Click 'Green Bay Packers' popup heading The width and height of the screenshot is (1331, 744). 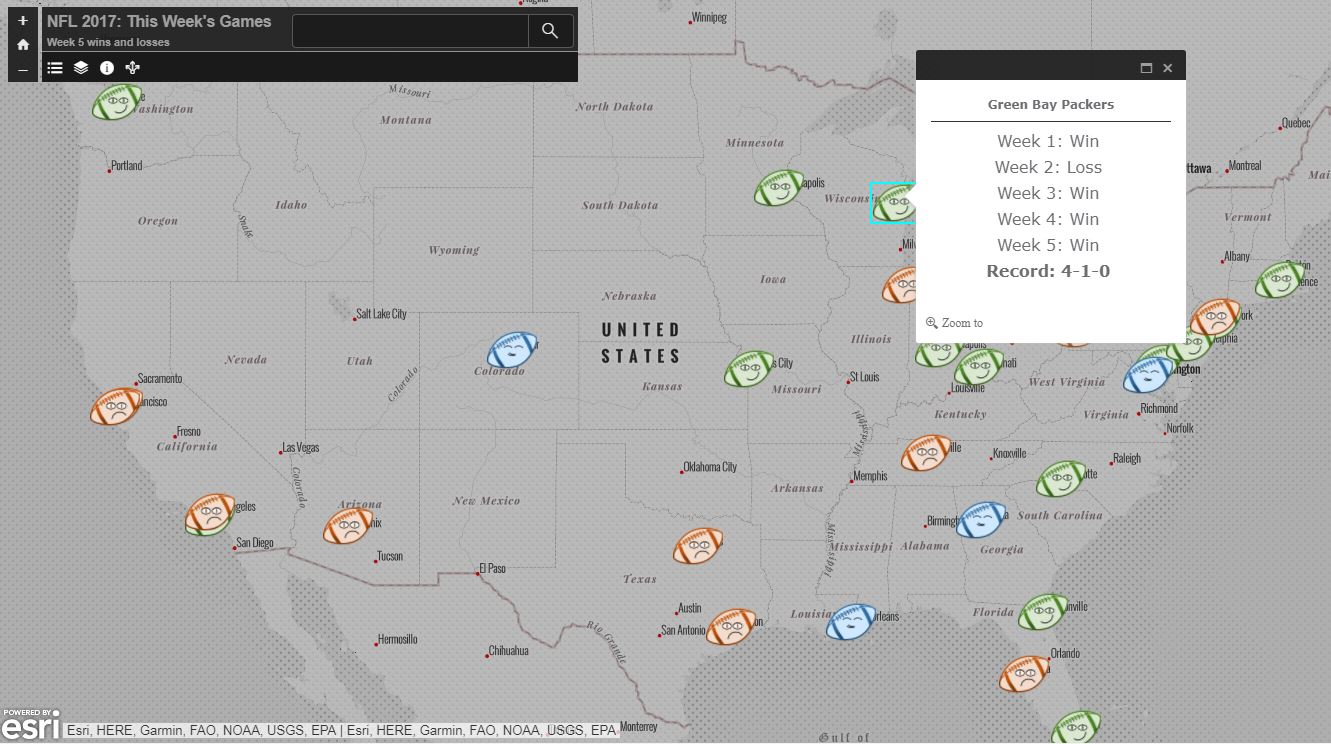pos(1051,104)
